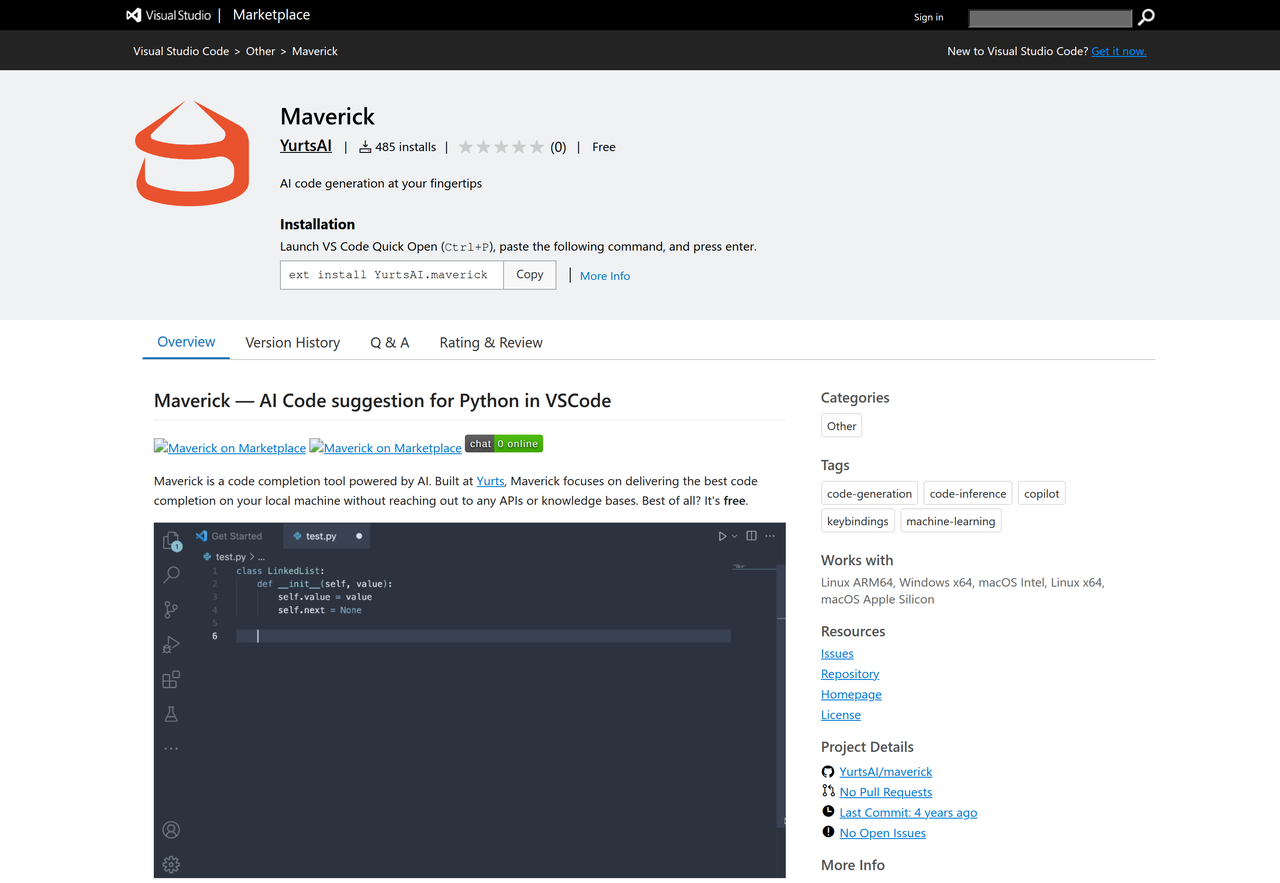Select the code-inference tag
This screenshot has width=1280, height=883.
[968, 494]
